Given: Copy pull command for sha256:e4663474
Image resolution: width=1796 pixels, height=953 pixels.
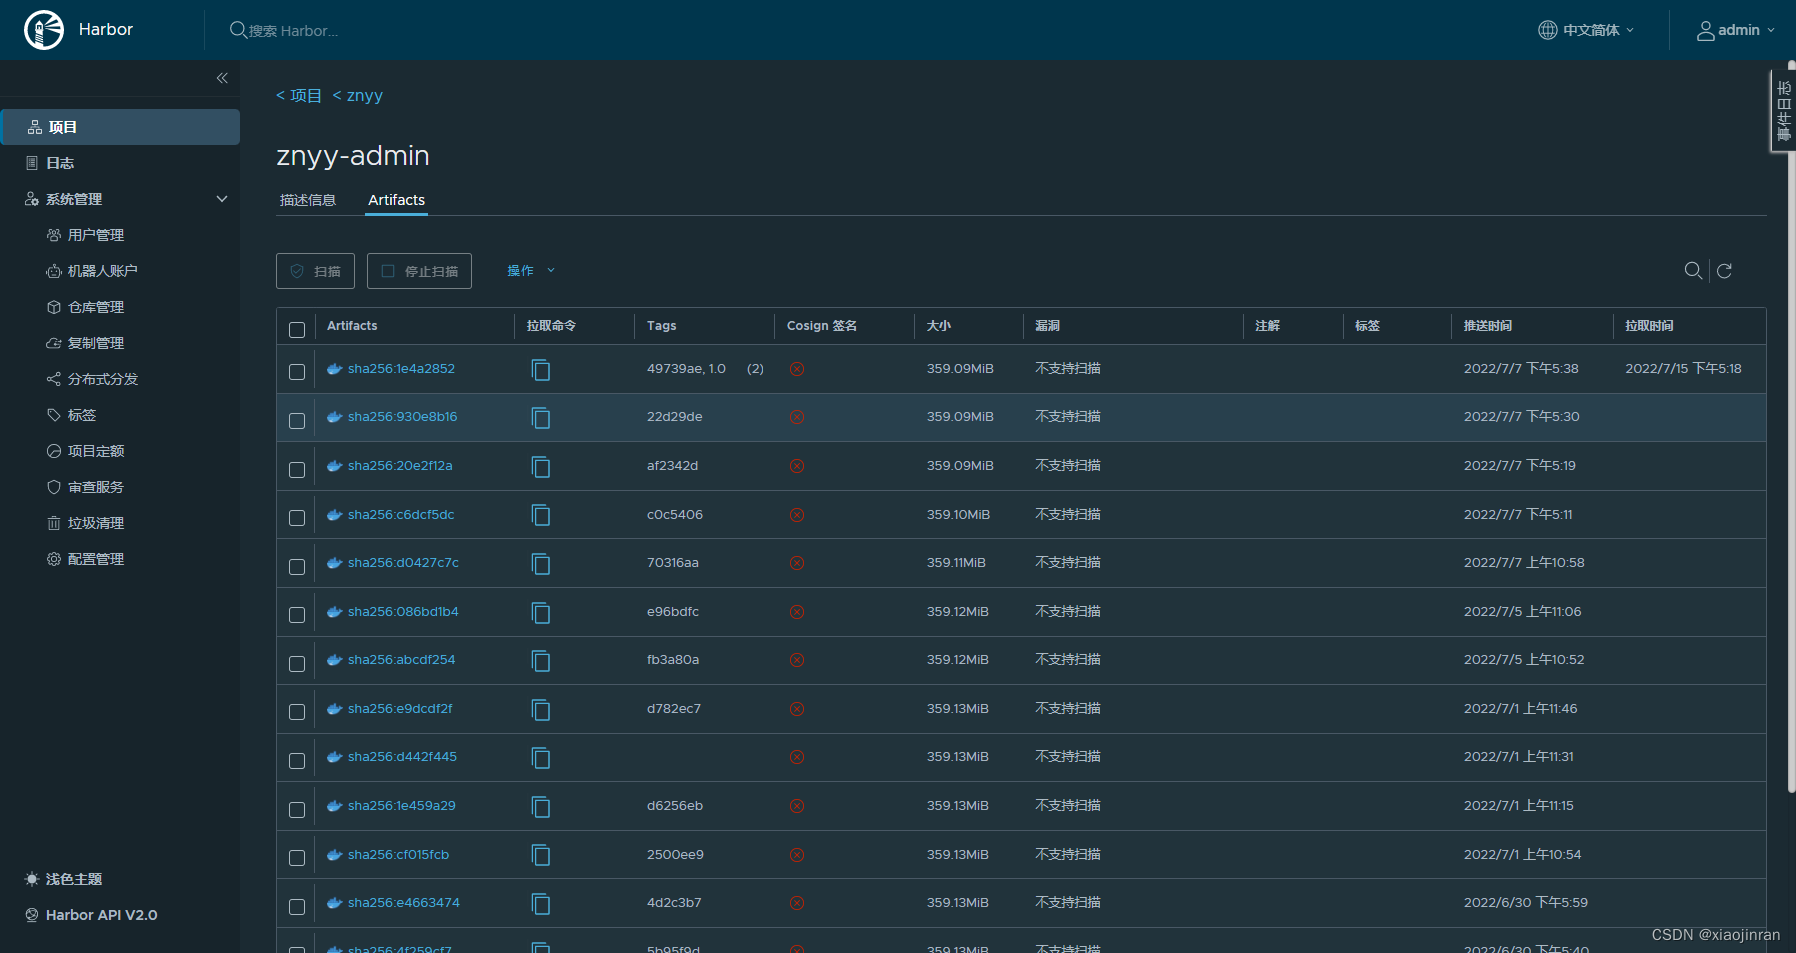Looking at the screenshot, I should [541, 904].
